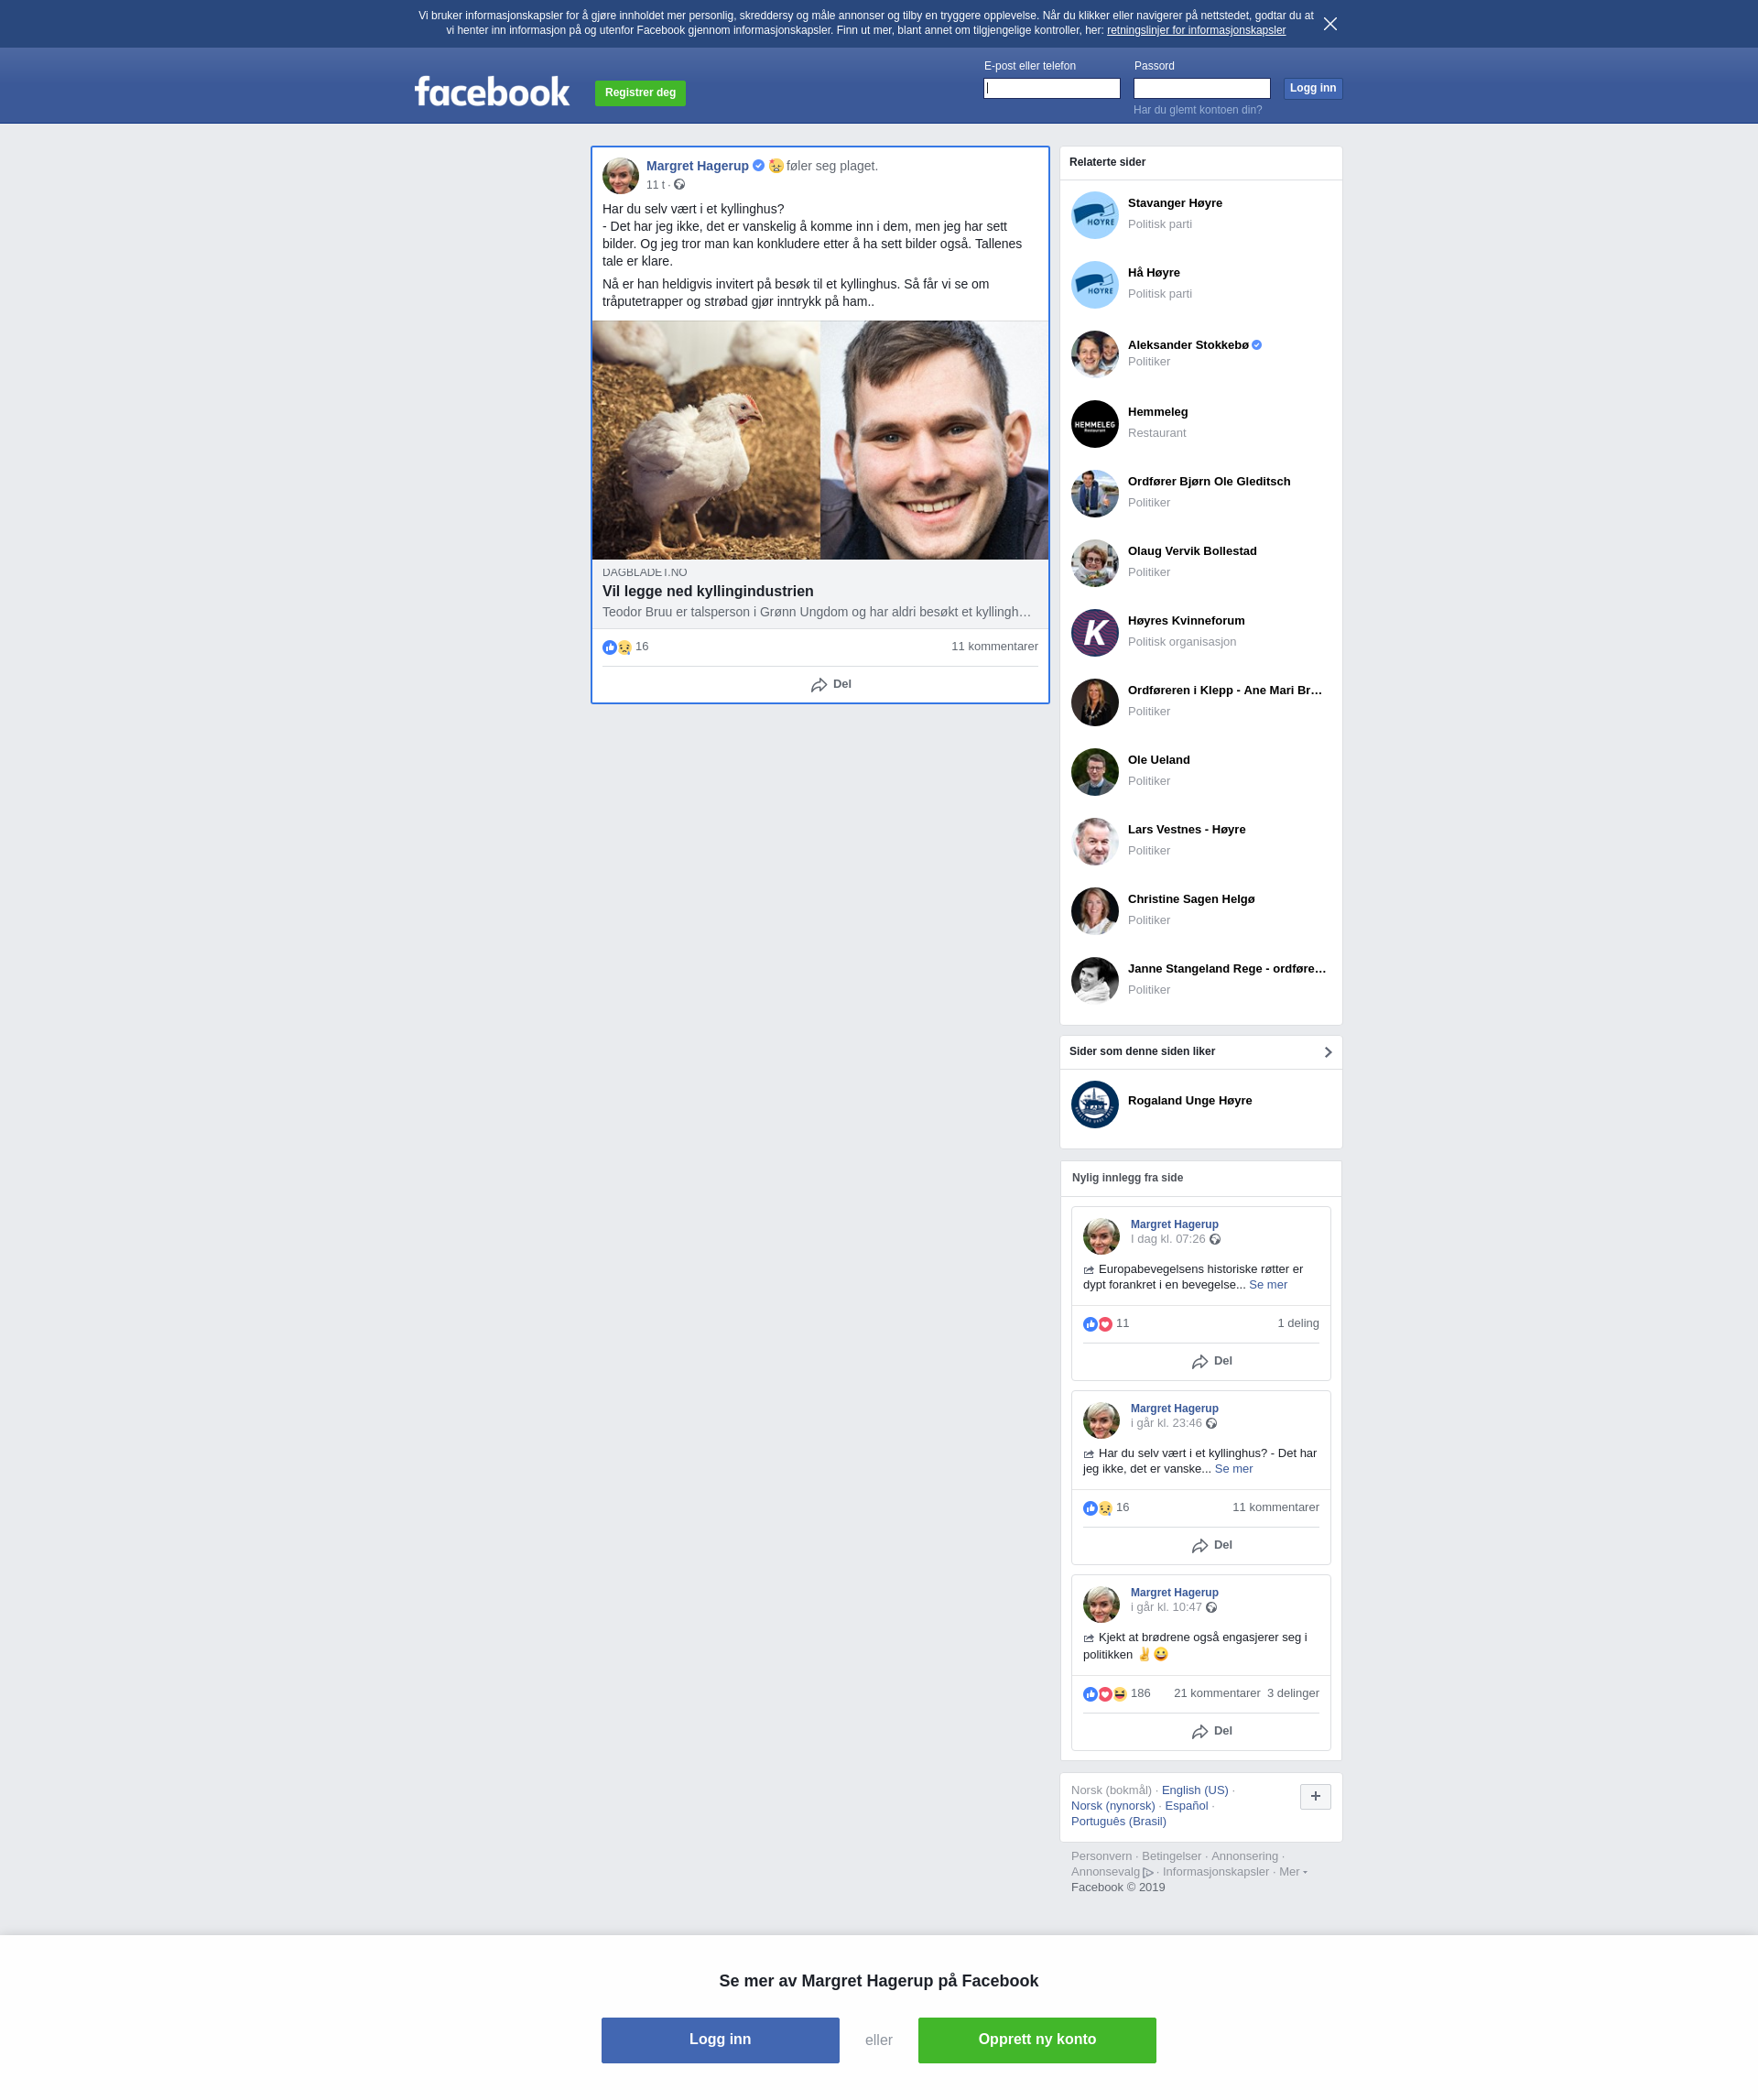Expand Se mer on Europabevegelsens post
This screenshot has width=1758, height=2100.
(1268, 1285)
